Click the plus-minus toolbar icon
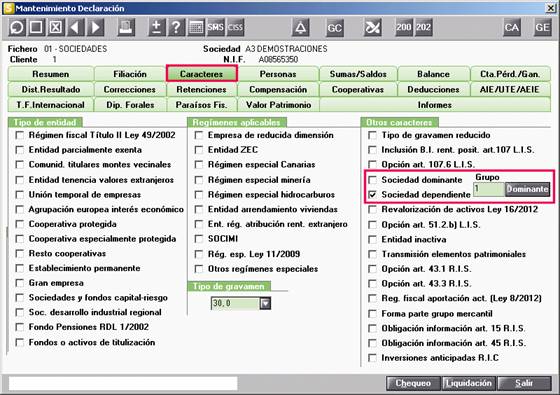 pos(156,28)
